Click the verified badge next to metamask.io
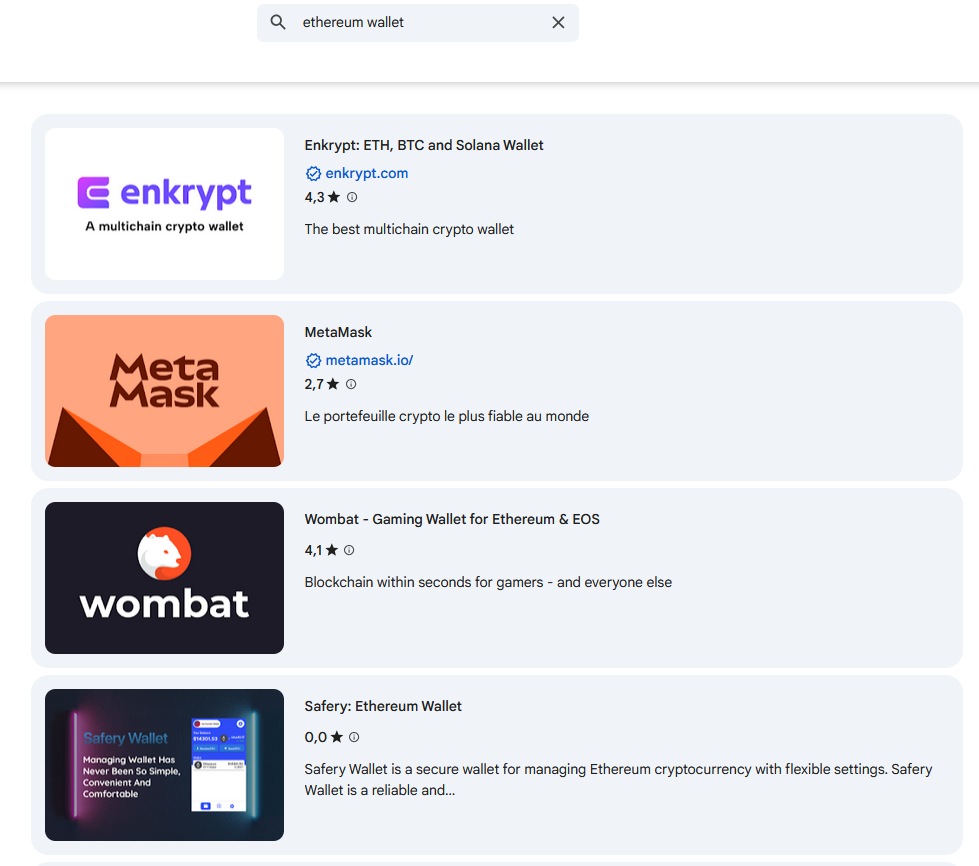This screenshot has height=866, width=979. 313,361
